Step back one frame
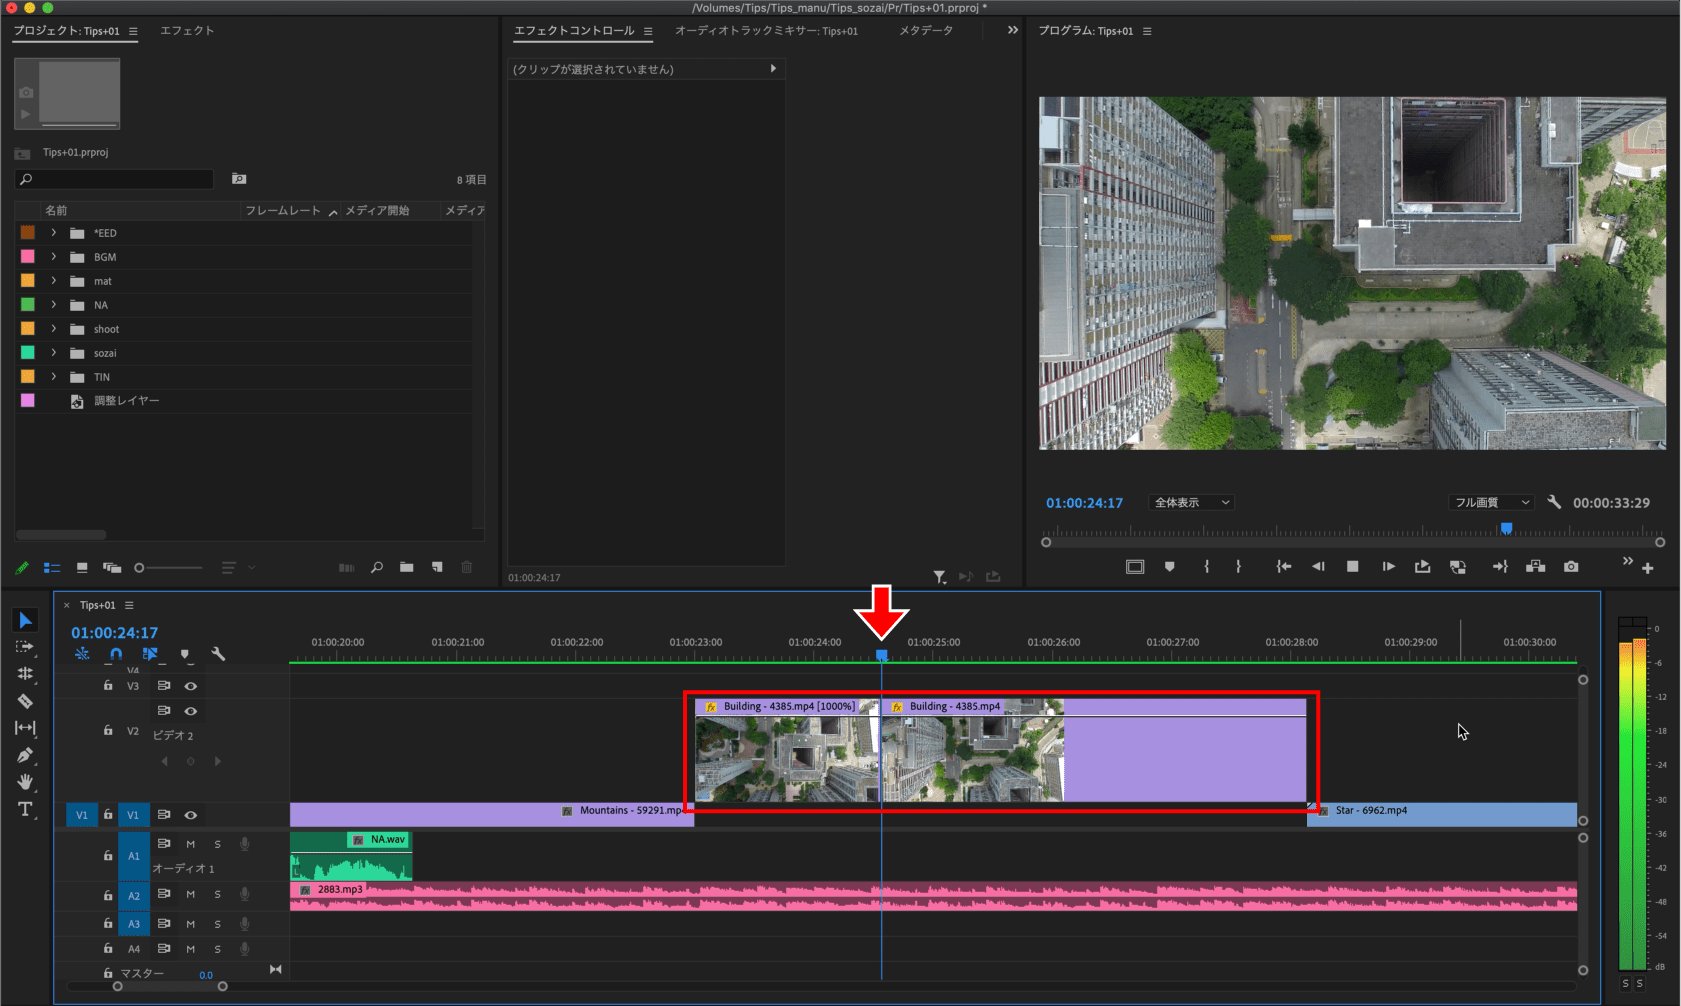Viewport: 1681px width, 1006px height. point(1318,567)
